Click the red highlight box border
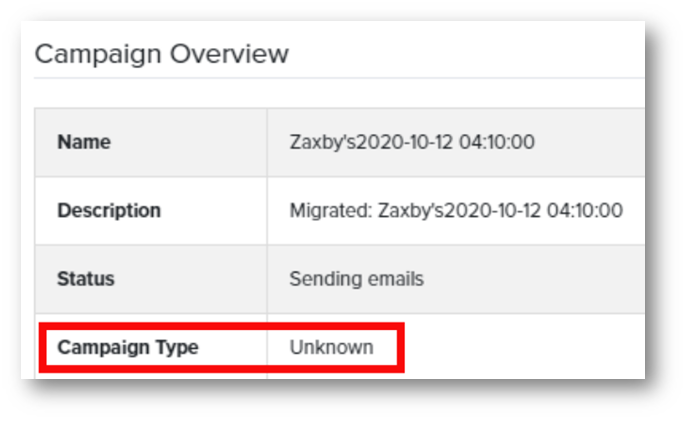 coord(221,326)
